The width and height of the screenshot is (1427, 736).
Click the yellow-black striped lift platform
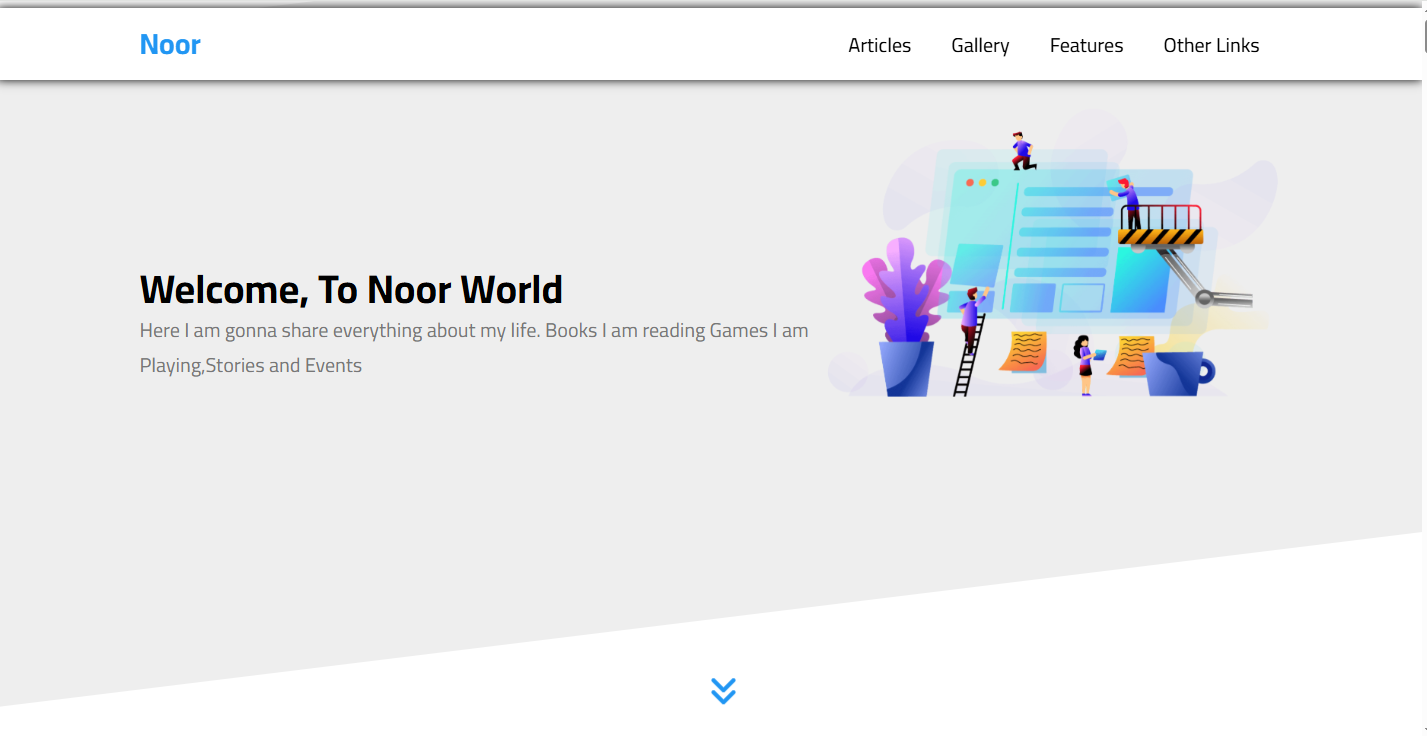click(x=1160, y=237)
